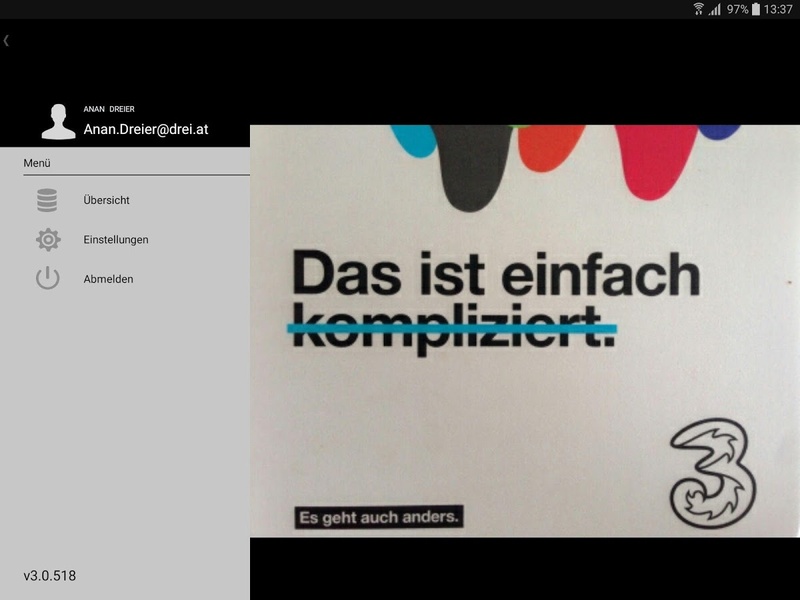
Task: Tap the 97% battery percentage text
Action: [737, 9]
